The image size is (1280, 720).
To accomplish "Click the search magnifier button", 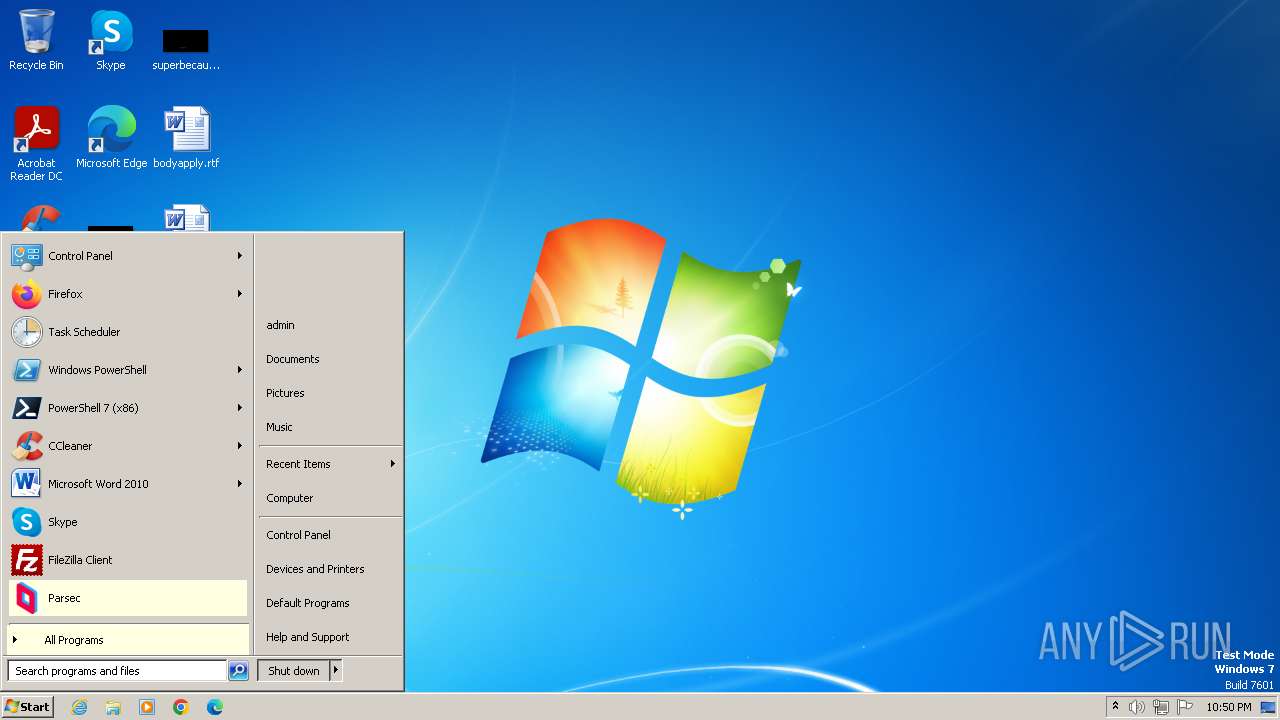I will click(x=238, y=671).
